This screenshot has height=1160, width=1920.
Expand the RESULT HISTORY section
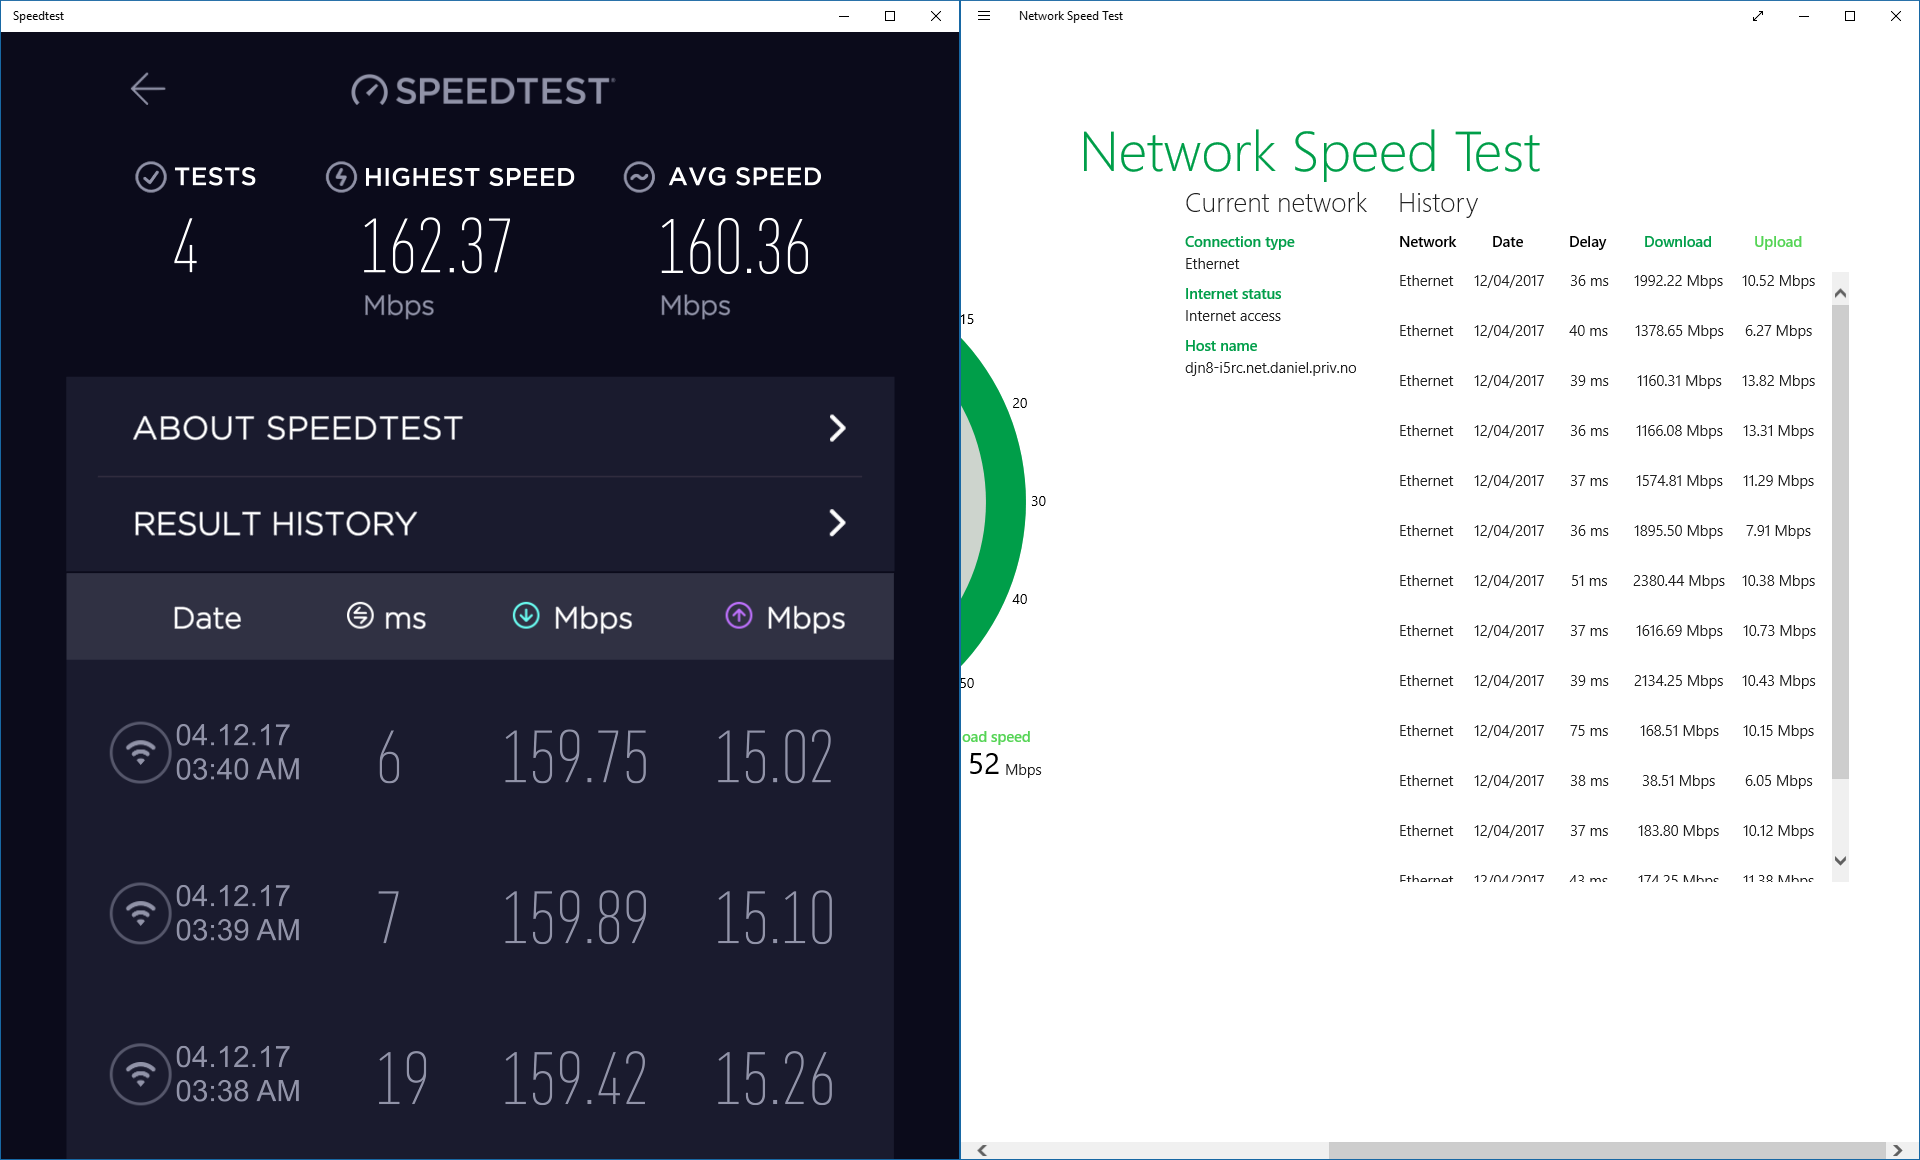click(487, 521)
